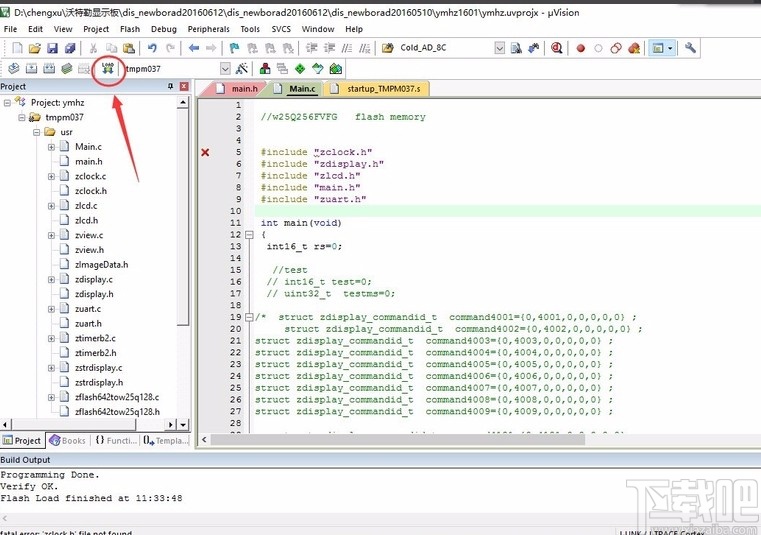The height and width of the screenshot is (535, 761).
Task: Switch to the Books panel tab
Action: coord(67,441)
